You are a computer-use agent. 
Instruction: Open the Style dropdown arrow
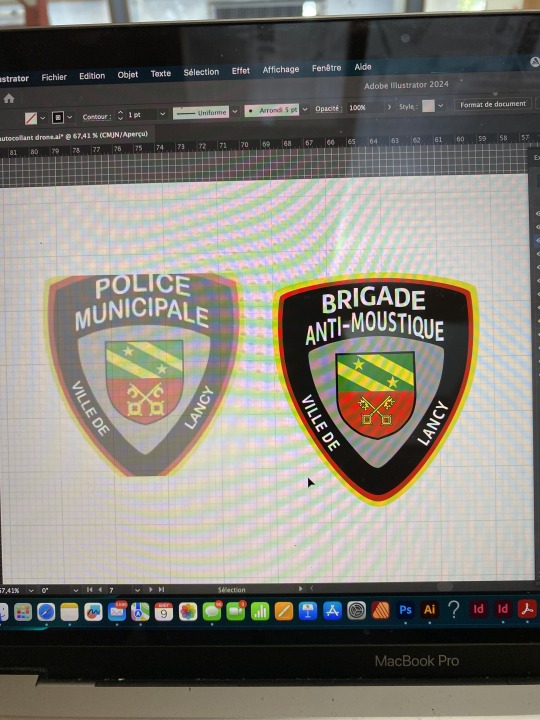click(x=440, y=106)
